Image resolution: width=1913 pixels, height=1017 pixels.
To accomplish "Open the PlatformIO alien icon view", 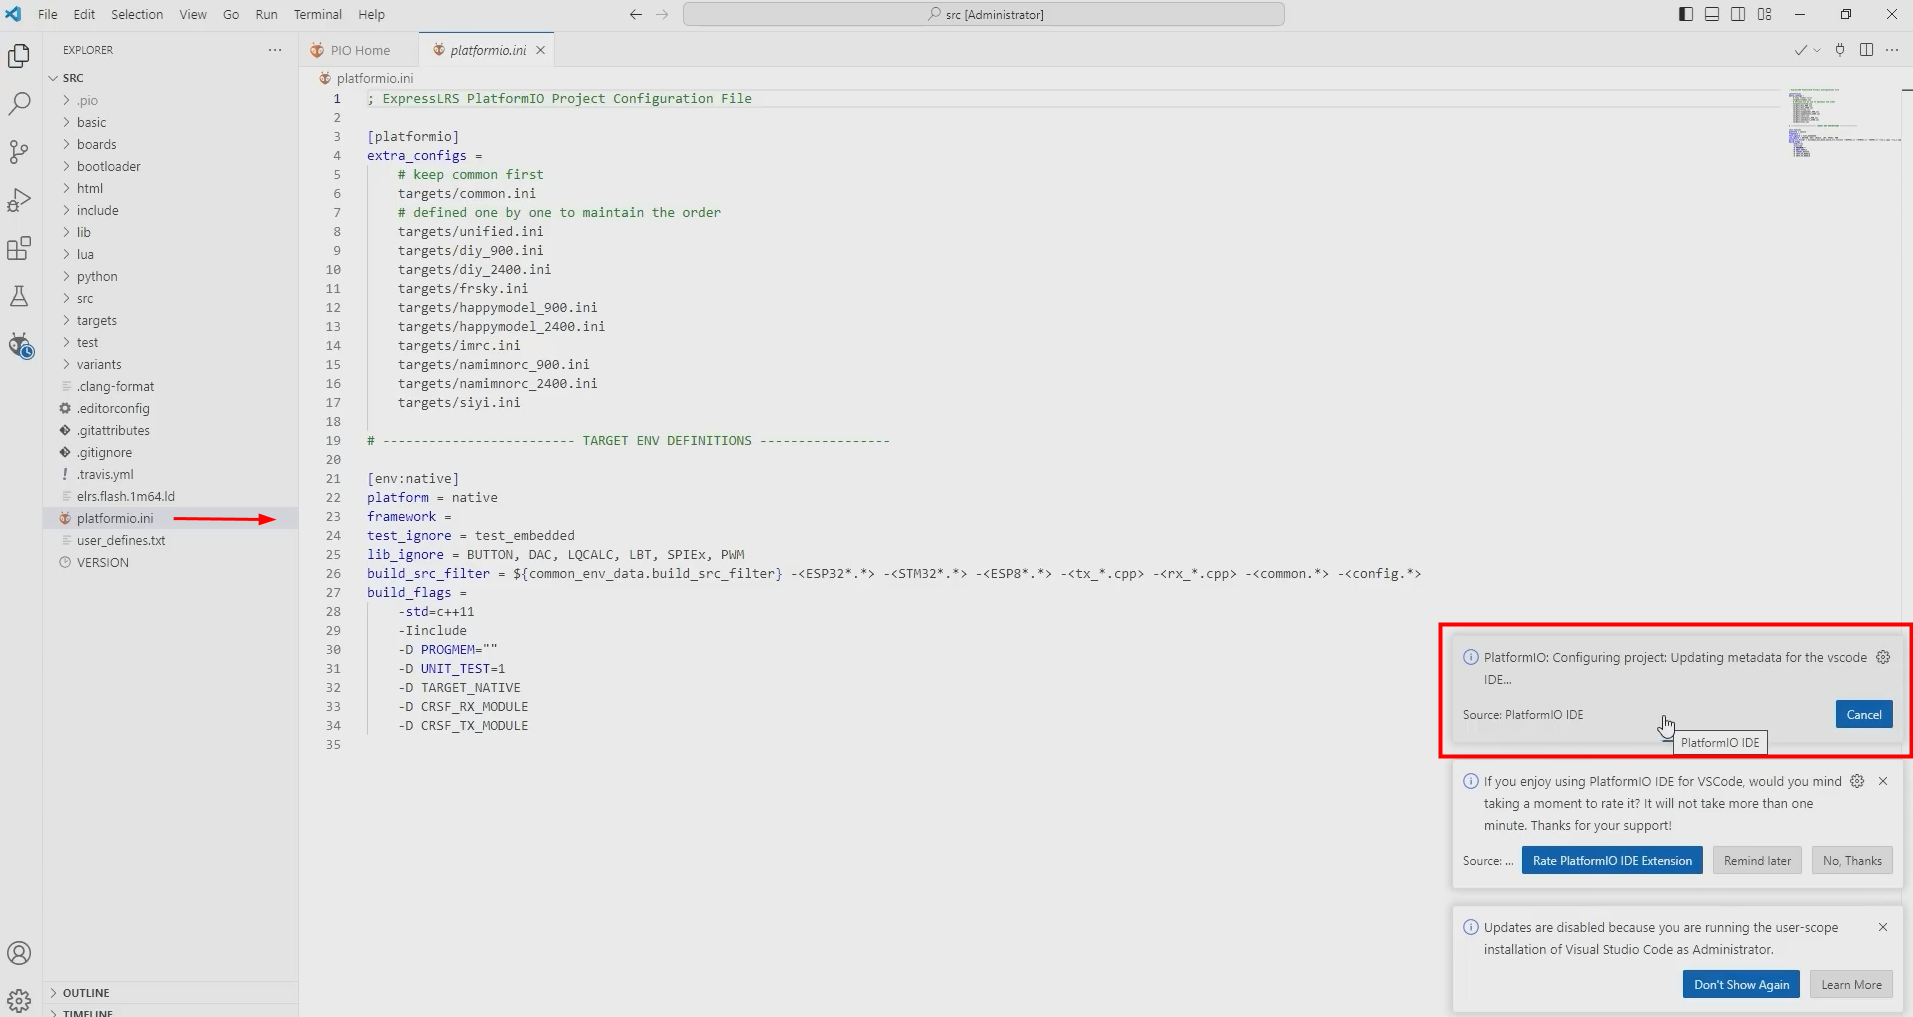I will tap(19, 346).
